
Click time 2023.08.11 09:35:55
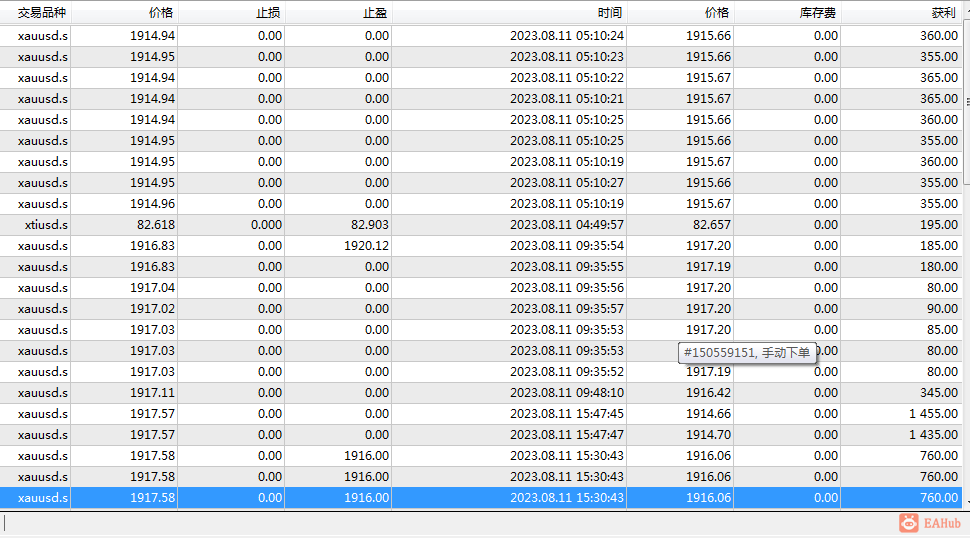coord(567,267)
